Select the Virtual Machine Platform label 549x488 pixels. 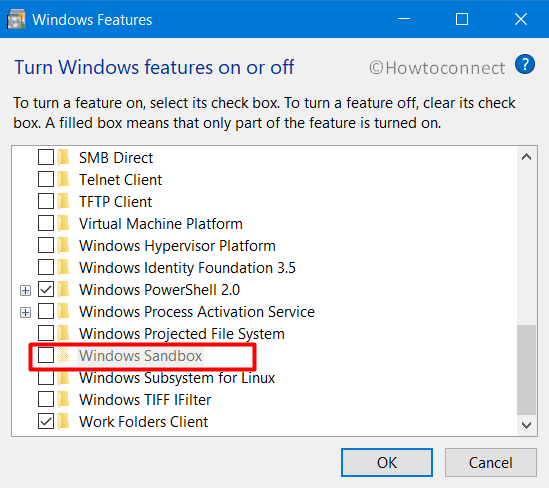click(x=161, y=224)
